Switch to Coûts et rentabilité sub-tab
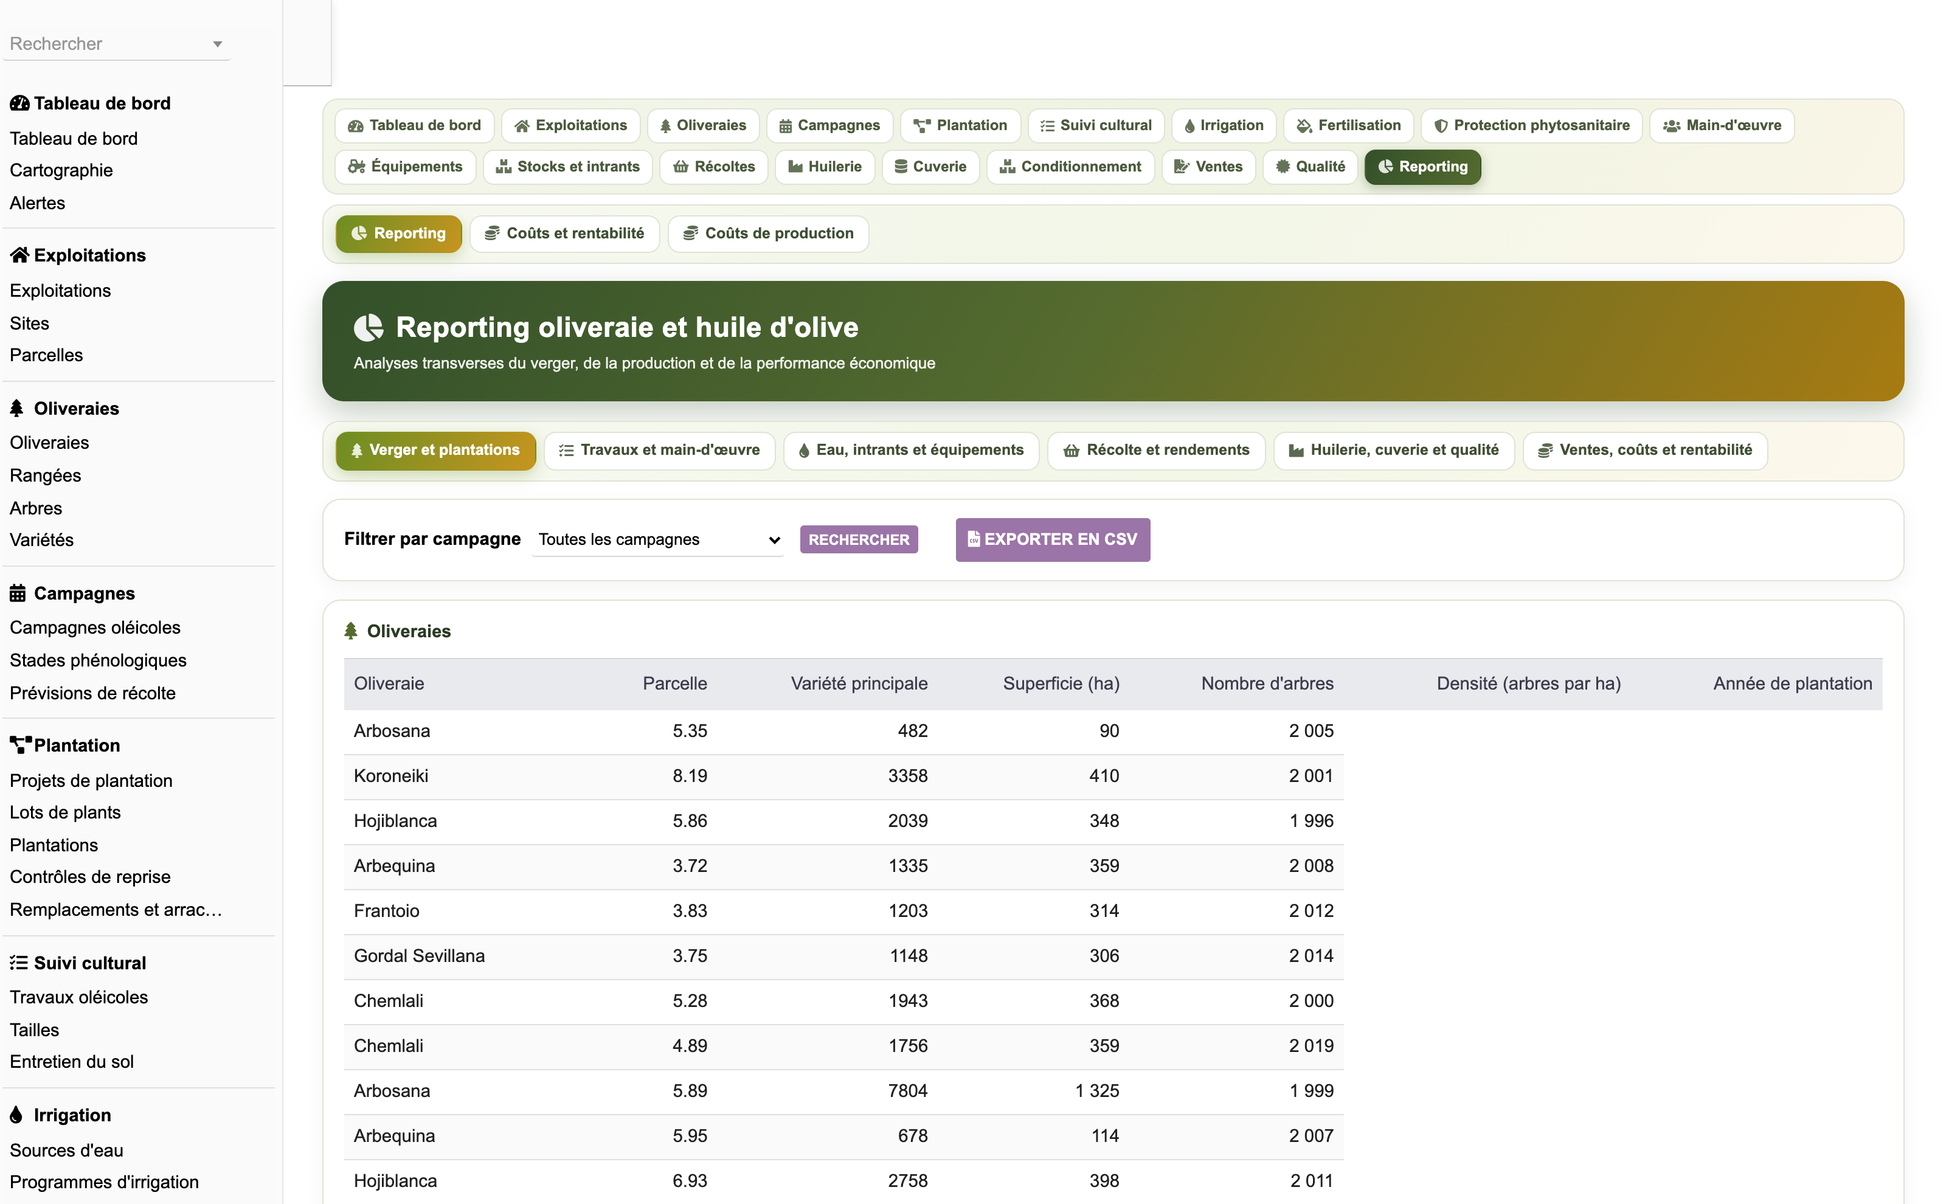Screen dimensions: 1946x1204 565,233
